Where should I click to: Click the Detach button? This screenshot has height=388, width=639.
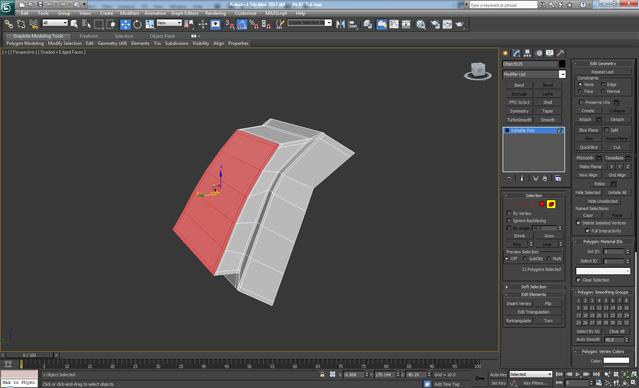coord(617,119)
